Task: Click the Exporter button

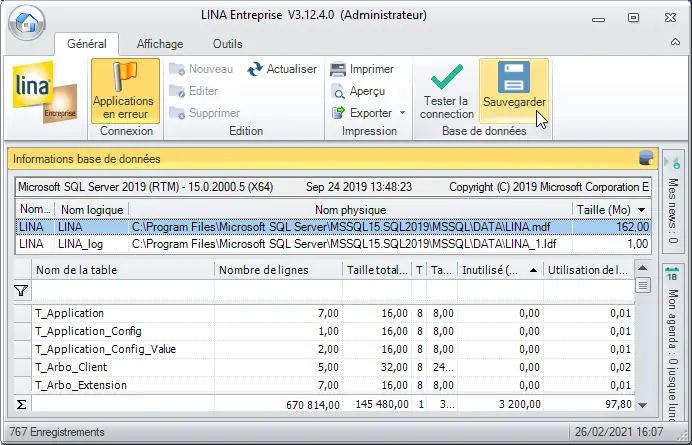Action: [x=362, y=113]
